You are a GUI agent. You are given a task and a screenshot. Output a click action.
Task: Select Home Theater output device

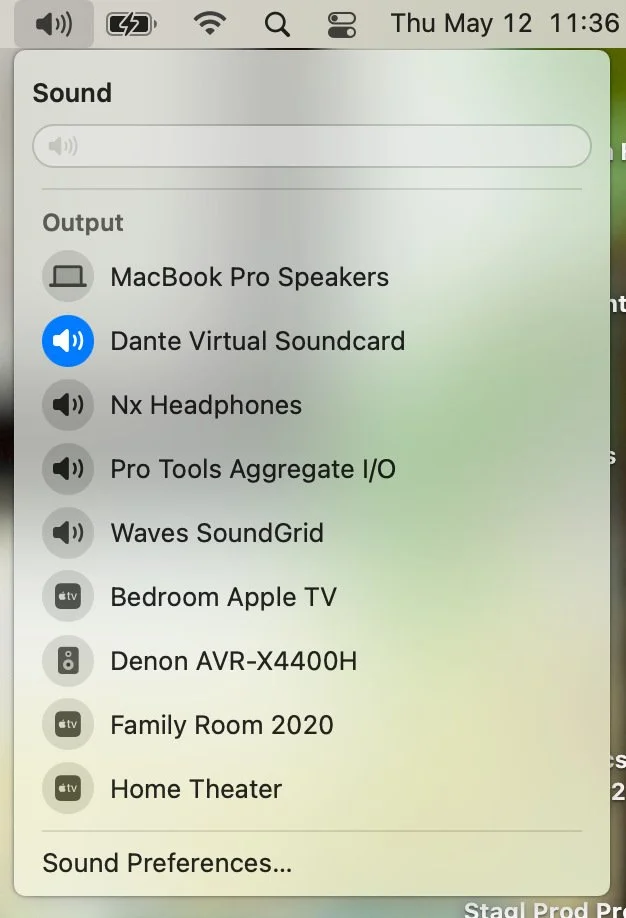click(196, 789)
